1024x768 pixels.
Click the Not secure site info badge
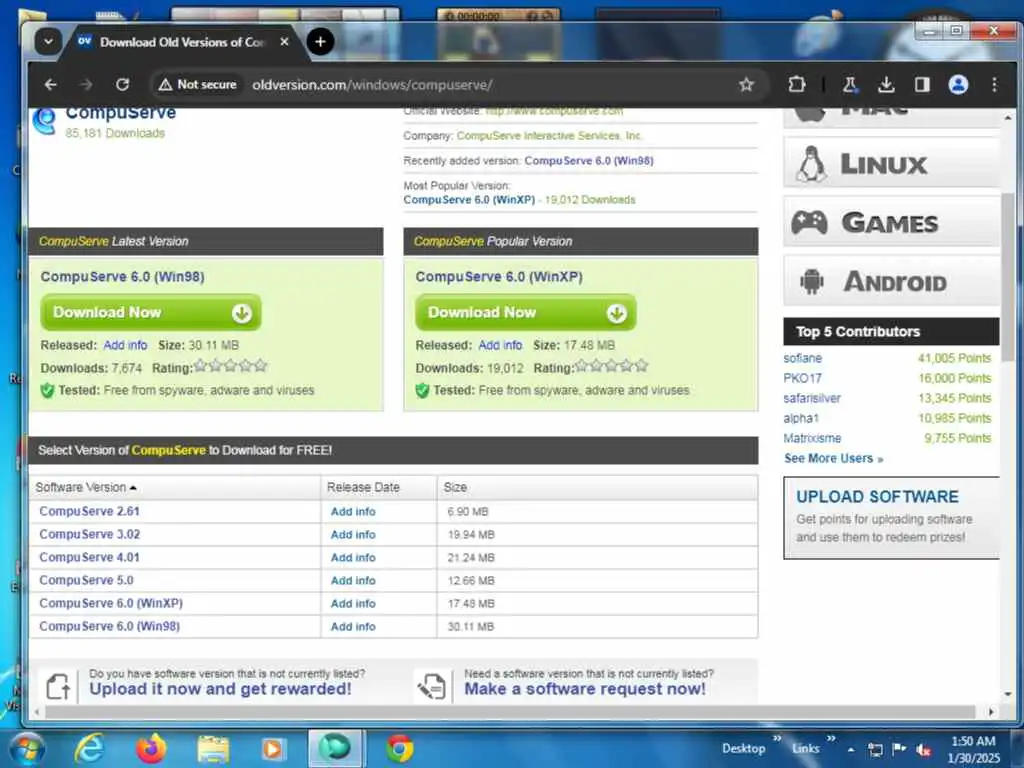coord(198,84)
